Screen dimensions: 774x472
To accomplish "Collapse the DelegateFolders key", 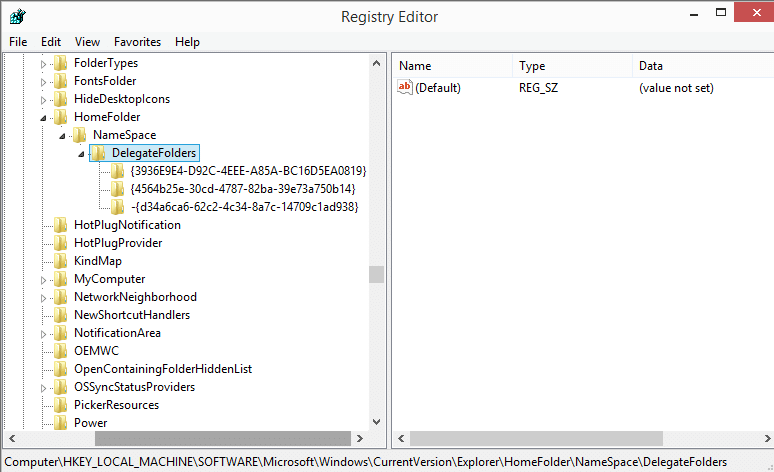I will [x=81, y=155].
